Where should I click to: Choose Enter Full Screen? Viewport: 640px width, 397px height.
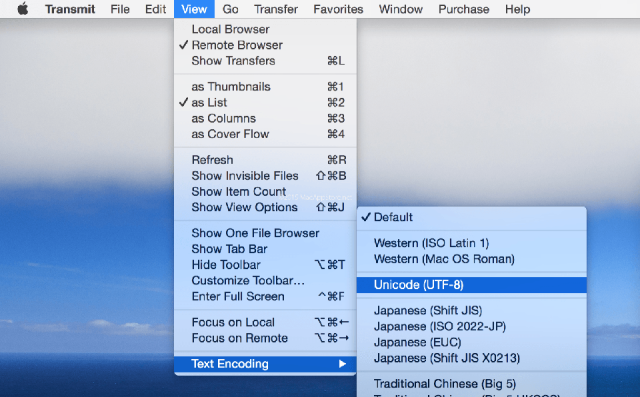click(265, 296)
